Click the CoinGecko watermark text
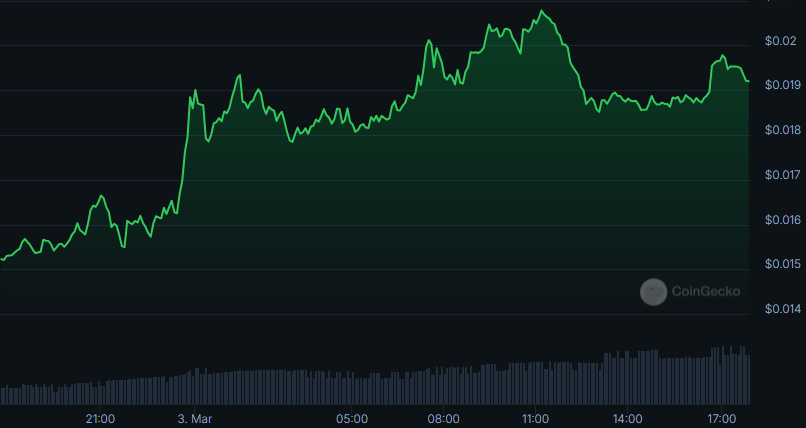The image size is (806, 428). click(706, 291)
